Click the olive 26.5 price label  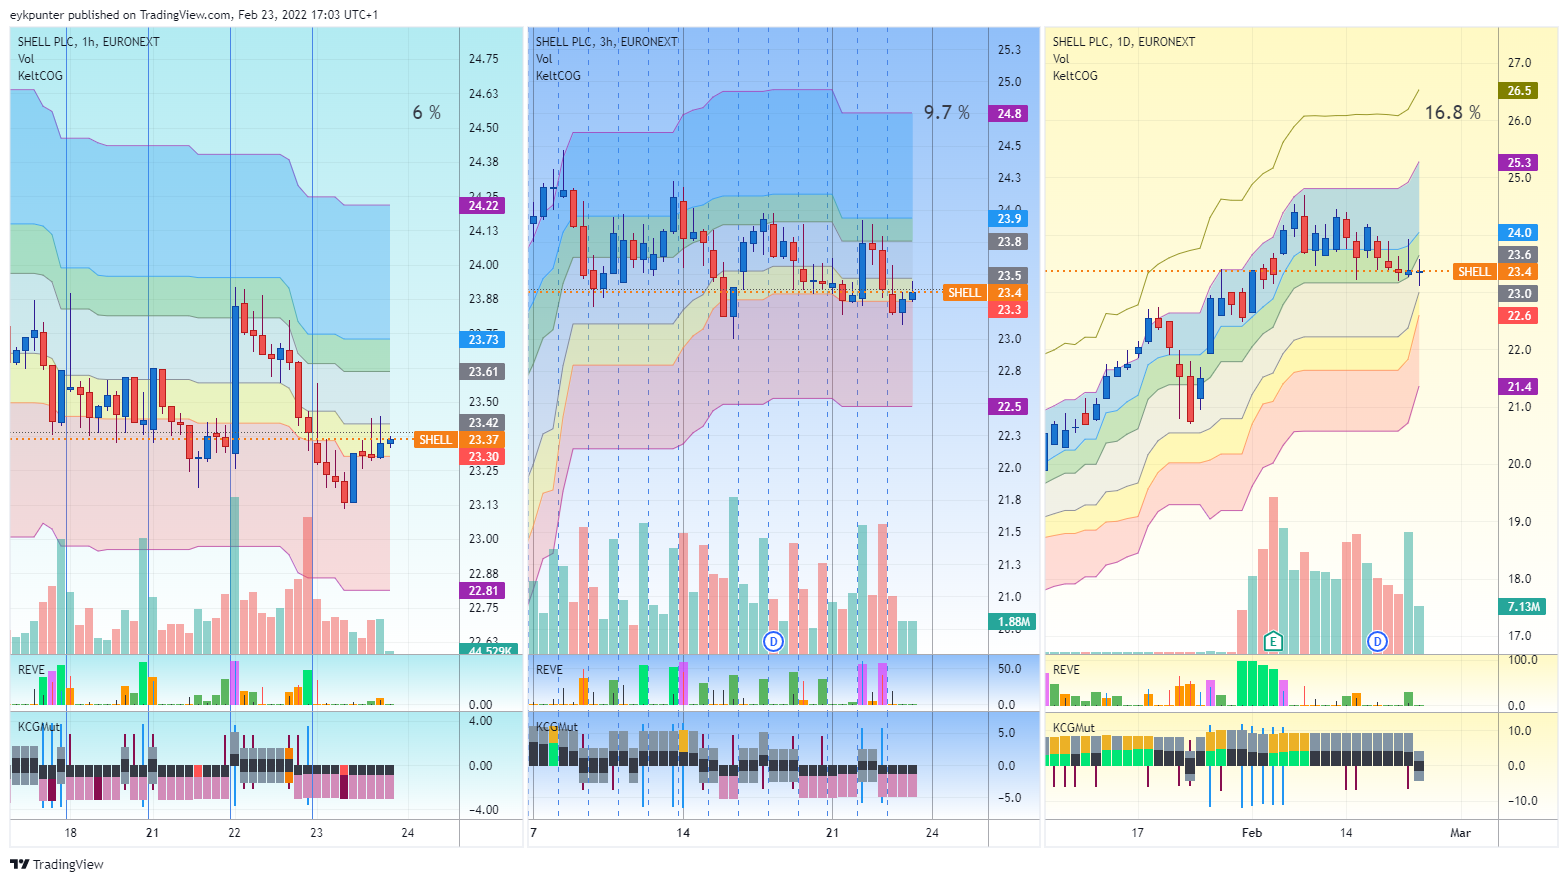click(x=1519, y=91)
